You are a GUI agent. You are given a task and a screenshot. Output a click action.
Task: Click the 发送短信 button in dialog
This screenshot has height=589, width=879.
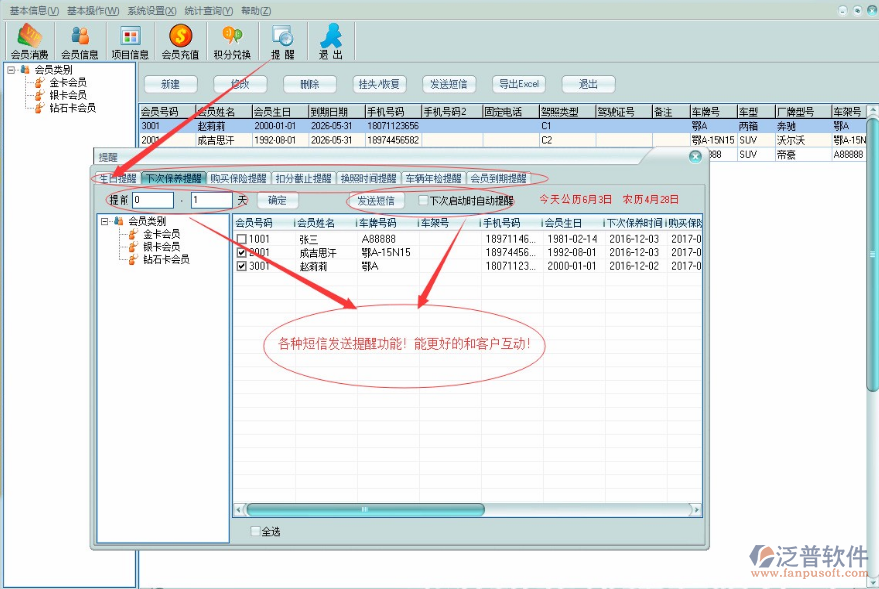tap(375, 200)
